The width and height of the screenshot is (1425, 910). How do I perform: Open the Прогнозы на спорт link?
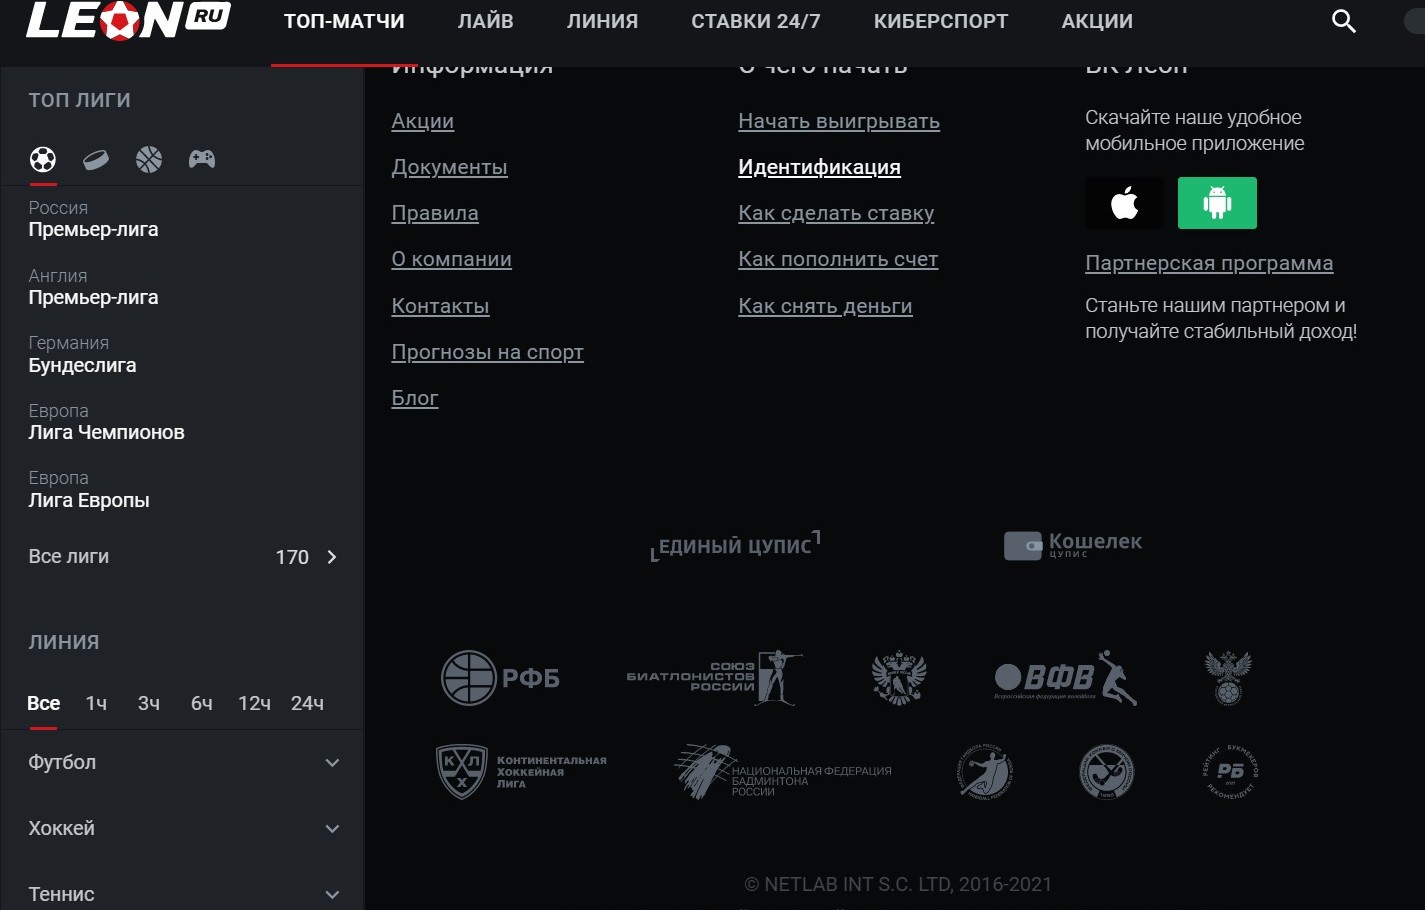(x=488, y=352)
